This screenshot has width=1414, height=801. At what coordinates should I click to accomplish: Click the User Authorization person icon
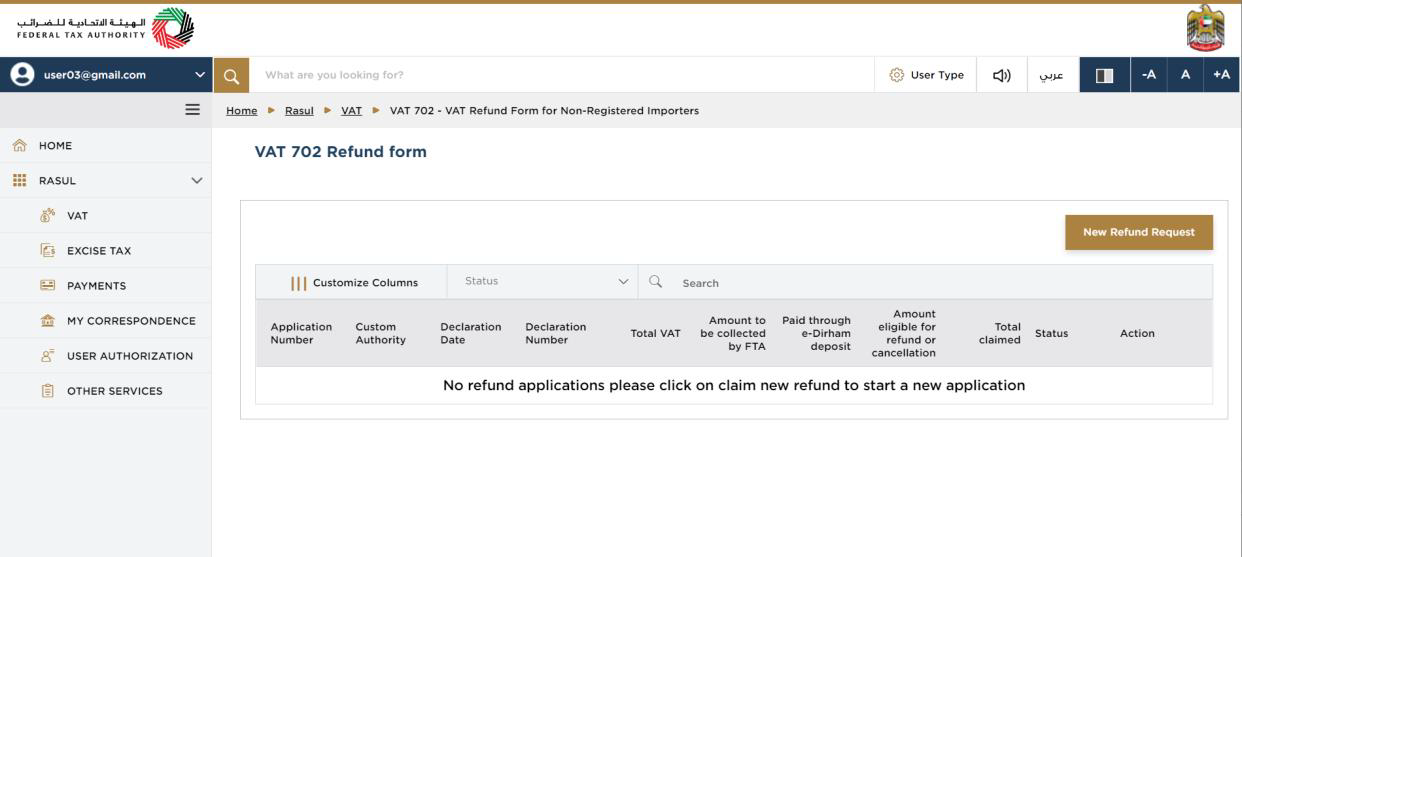tap(47, 356)
